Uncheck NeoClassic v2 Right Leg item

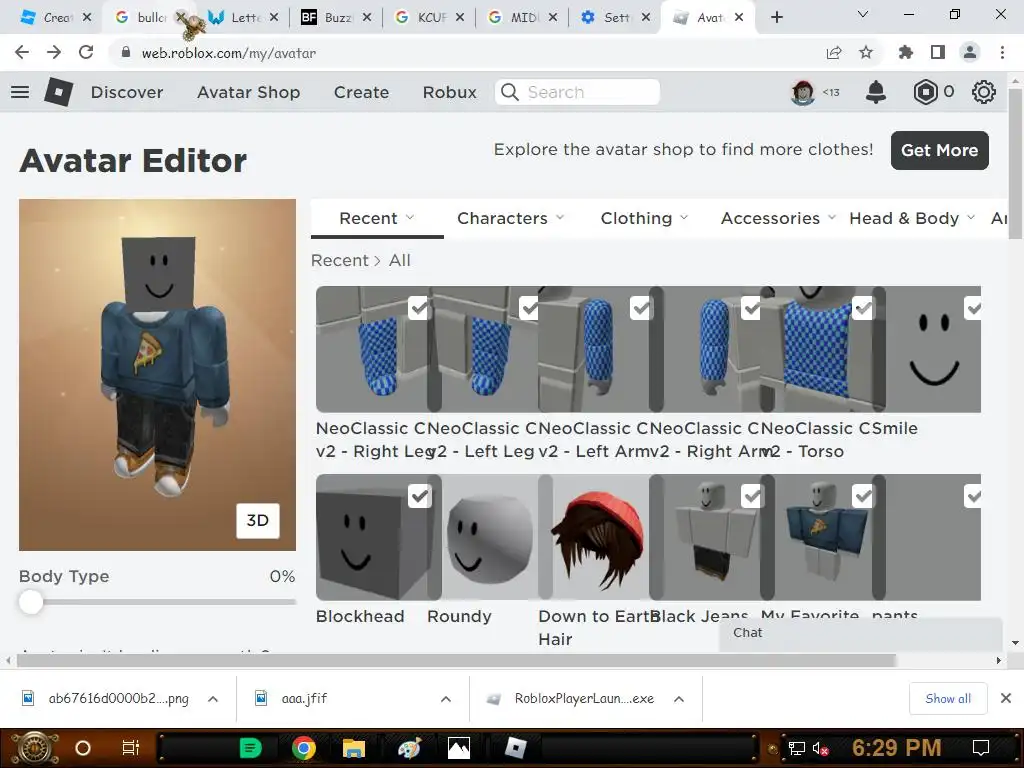tap(419, 308)
